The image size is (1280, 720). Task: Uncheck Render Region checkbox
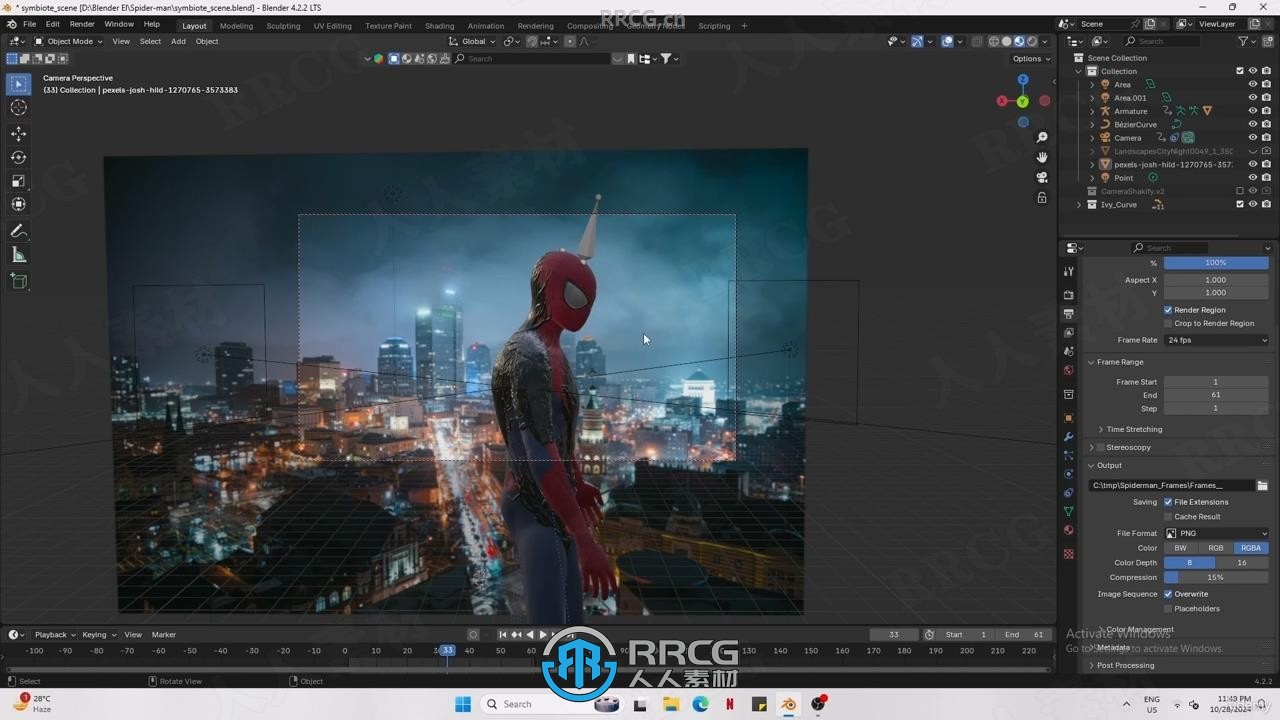pyautogui.click(x=1168, y=310)
